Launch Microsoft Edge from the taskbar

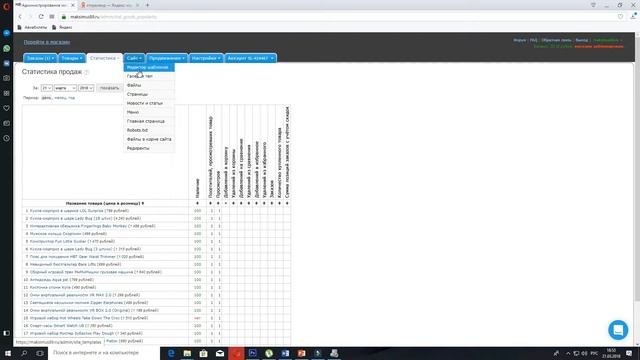tap(171, 353)
